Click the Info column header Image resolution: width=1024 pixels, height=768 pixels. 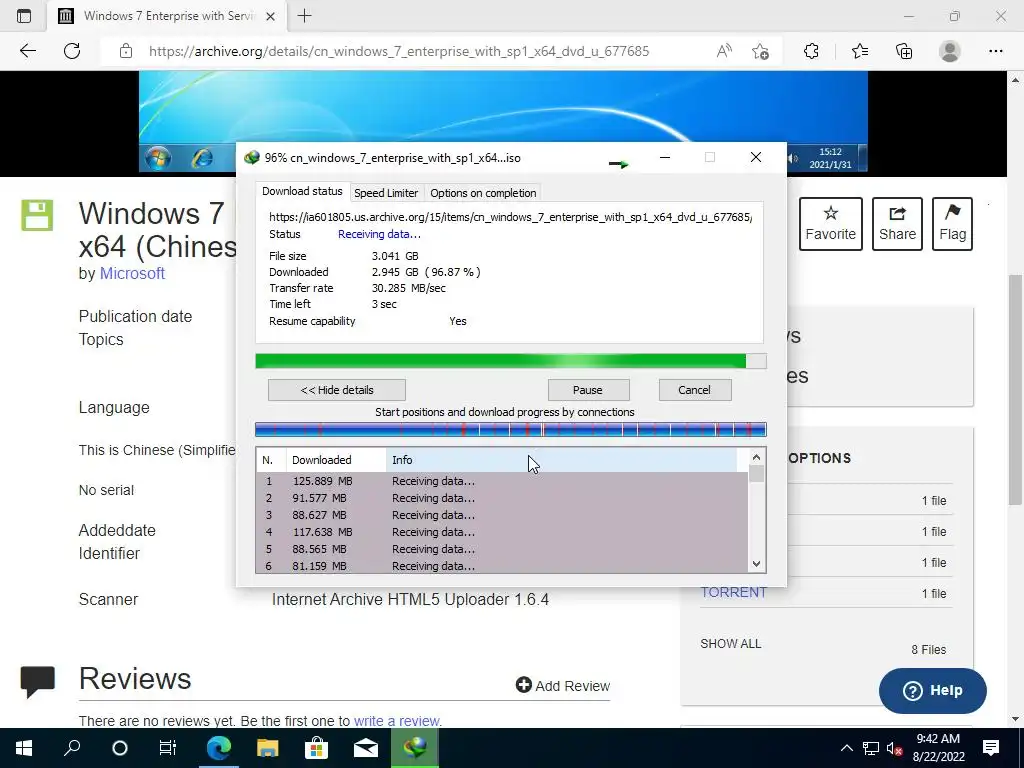pos(562,460)
